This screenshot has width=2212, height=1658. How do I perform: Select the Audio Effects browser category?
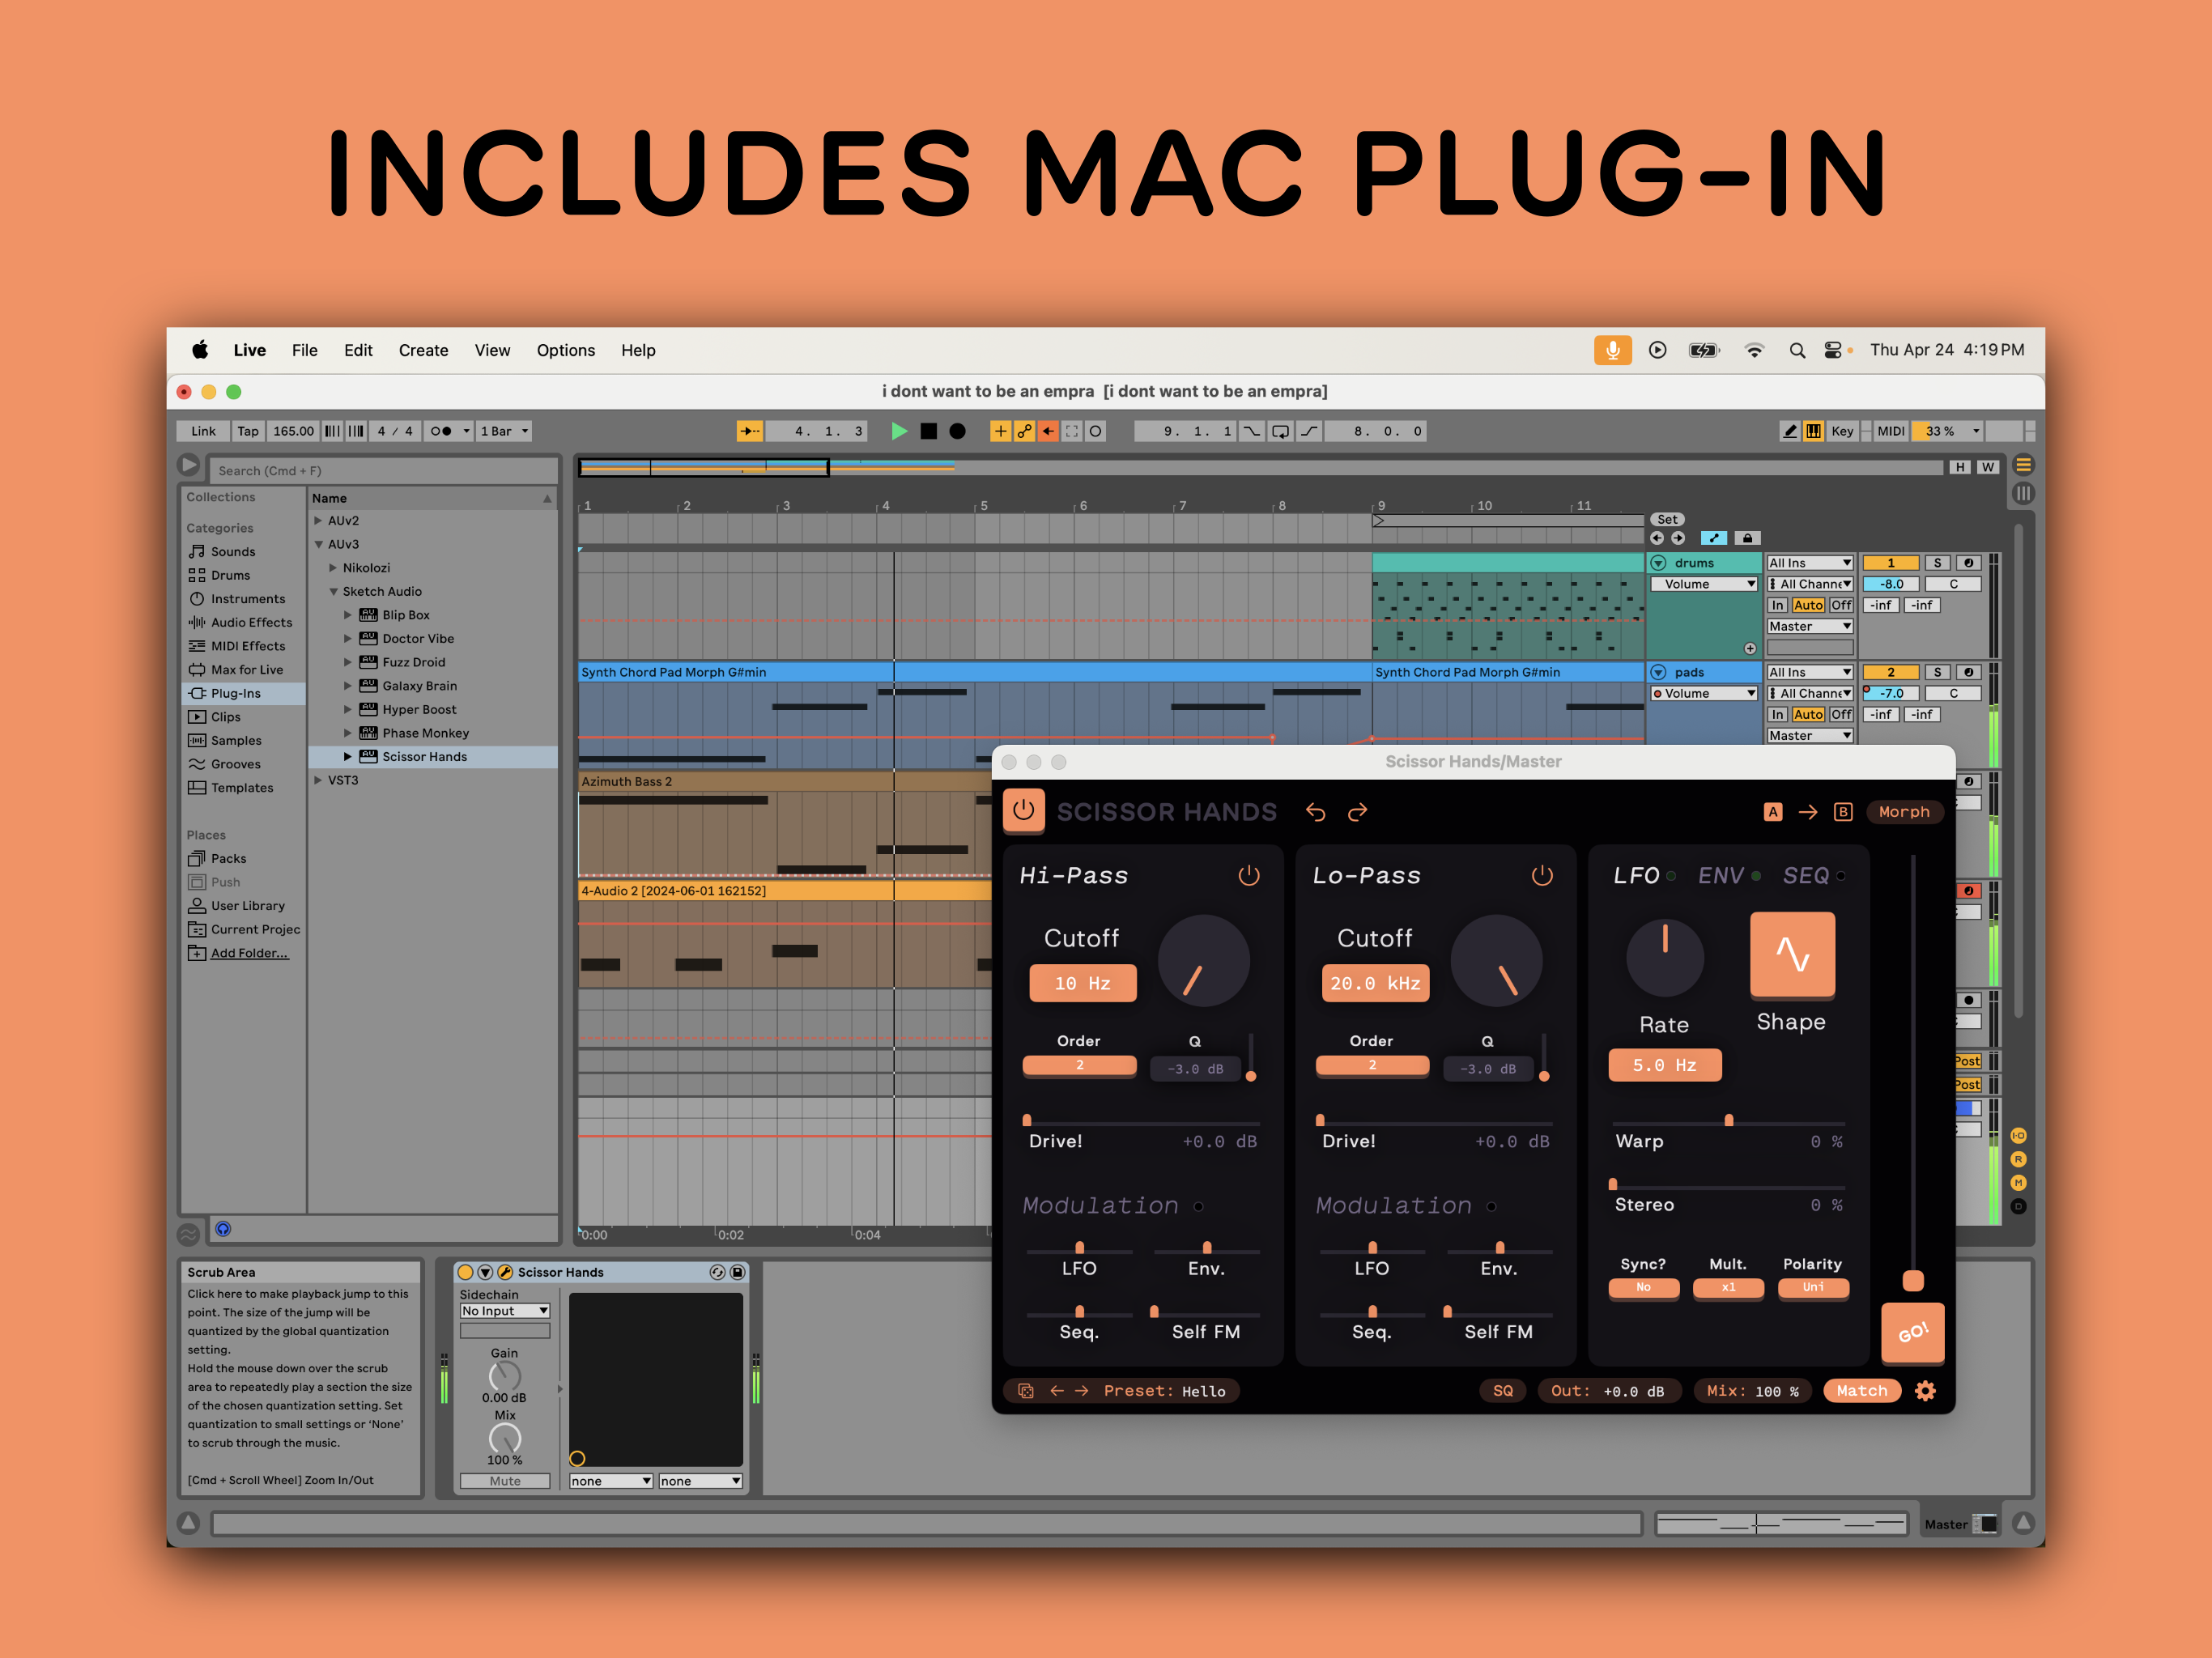pyautogui.click(x=251, y=622)
